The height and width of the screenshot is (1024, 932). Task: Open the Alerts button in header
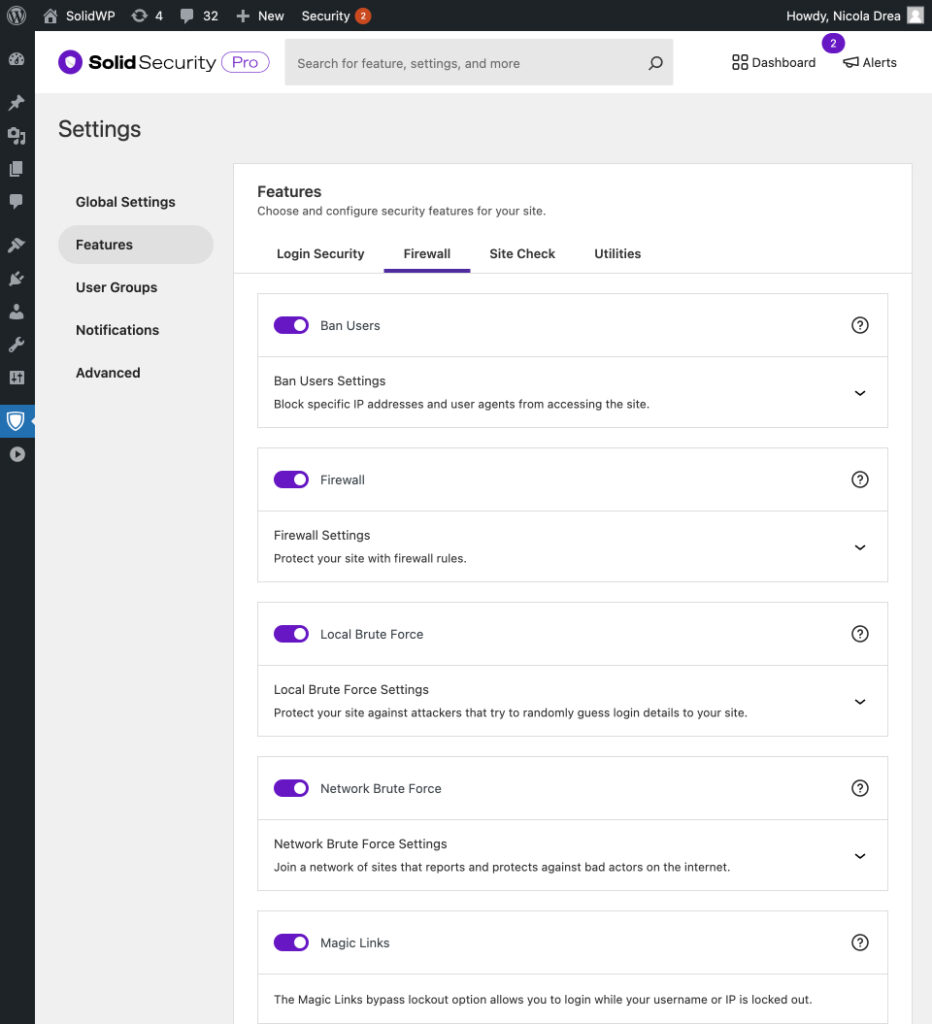[x=869, y=62]
